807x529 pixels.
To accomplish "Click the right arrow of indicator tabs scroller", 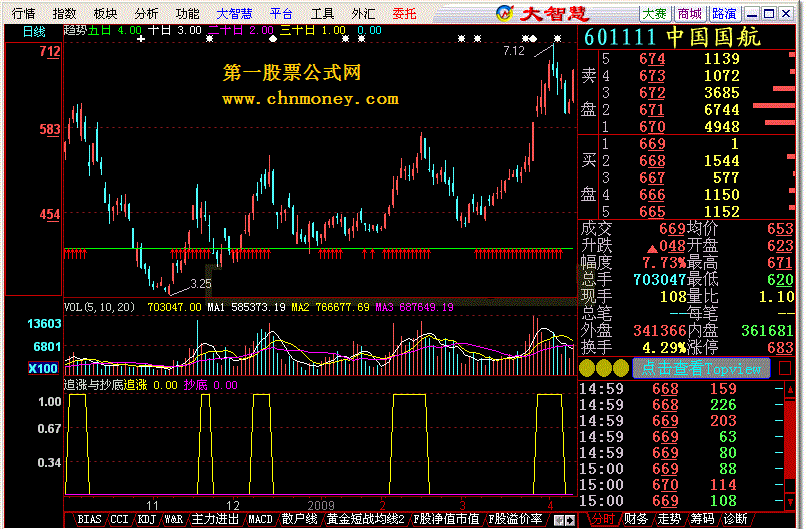I will click(x=570, y=520).
